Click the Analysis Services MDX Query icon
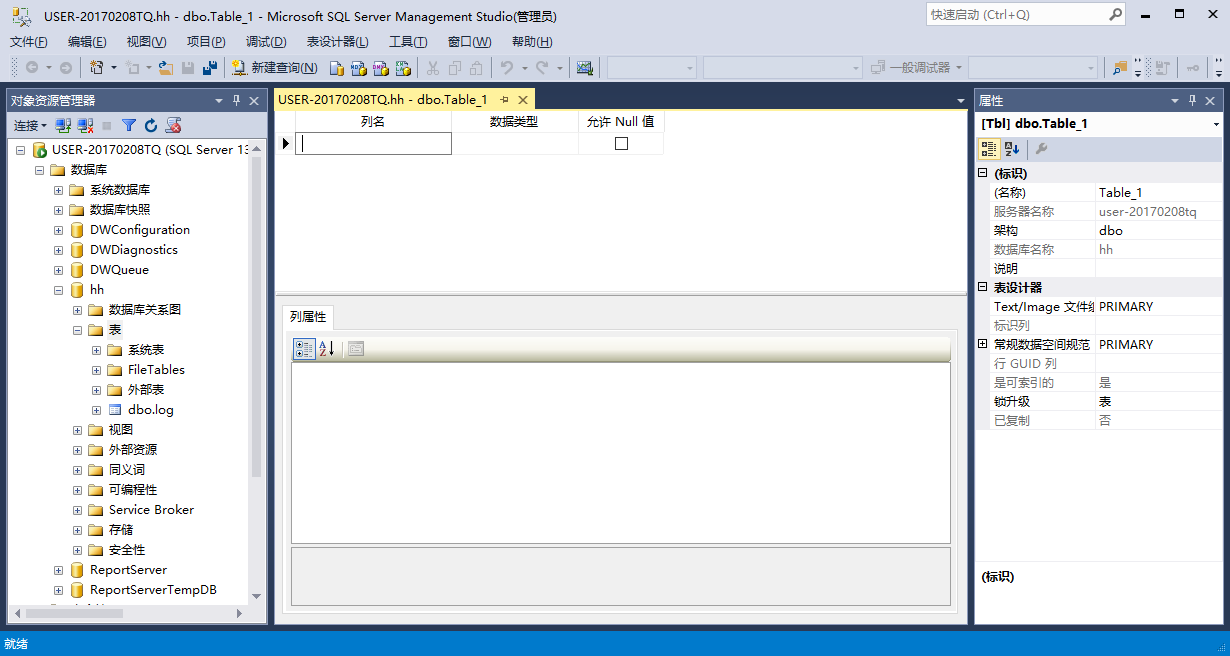This screenshot has height=656, width=1230. pyautogui.click(x=359, y=68)
